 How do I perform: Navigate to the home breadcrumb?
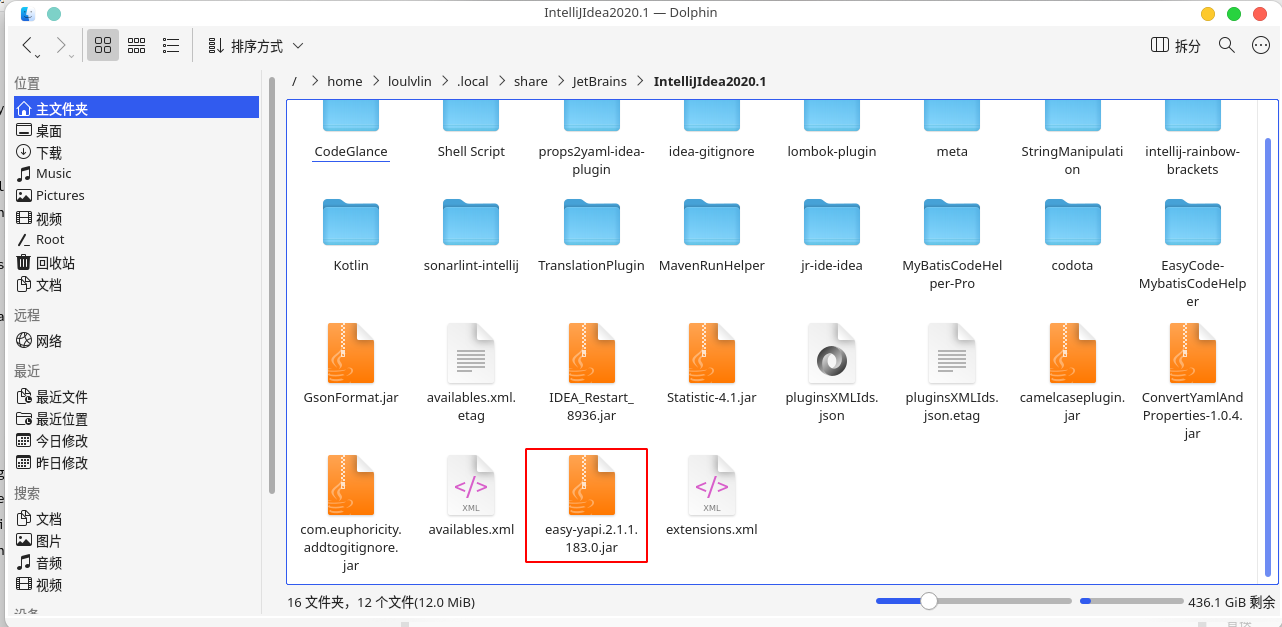point(344,81)
